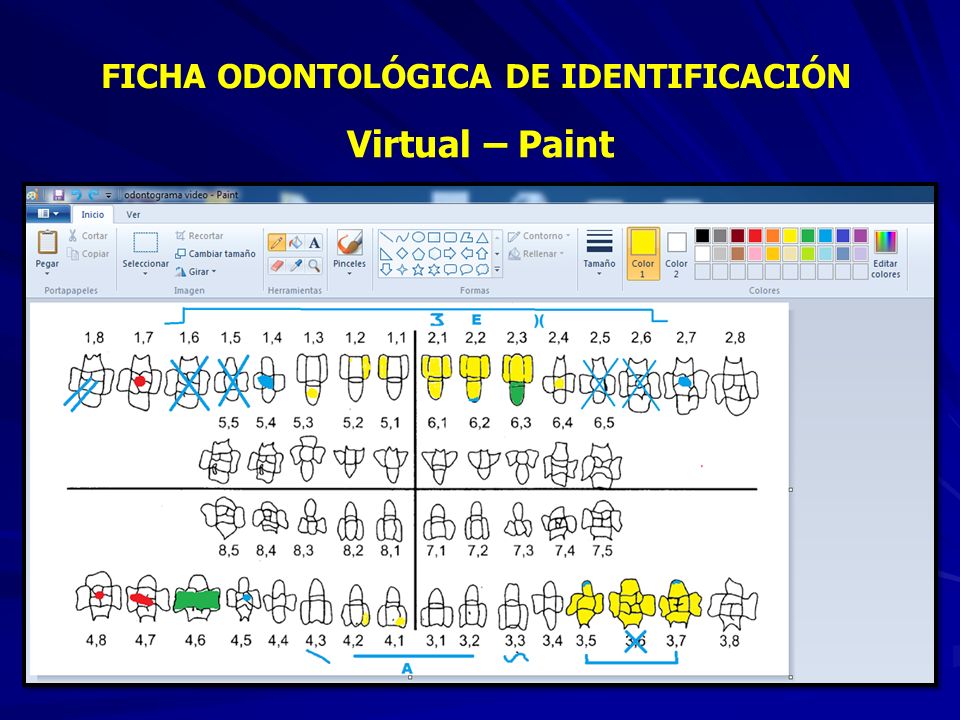This screenshot has width=960, height=720.
Task: Select the Eraser tool
Action: pos(277,265)
